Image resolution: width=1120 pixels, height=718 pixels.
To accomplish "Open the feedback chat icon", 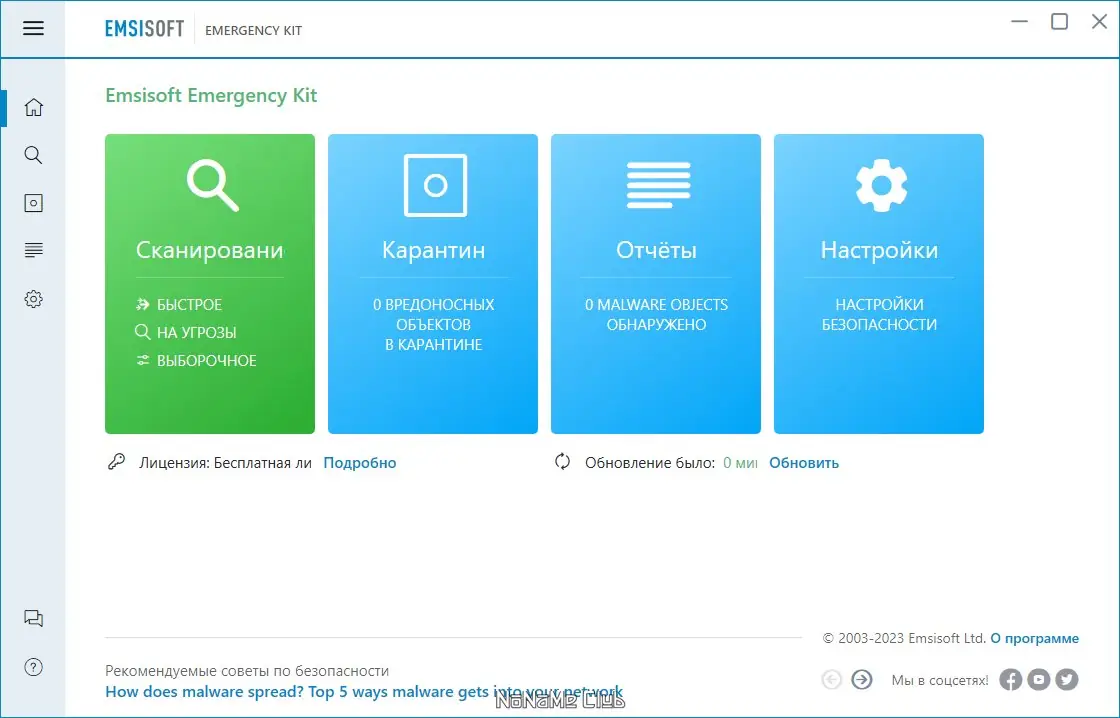I will [33, 618].
